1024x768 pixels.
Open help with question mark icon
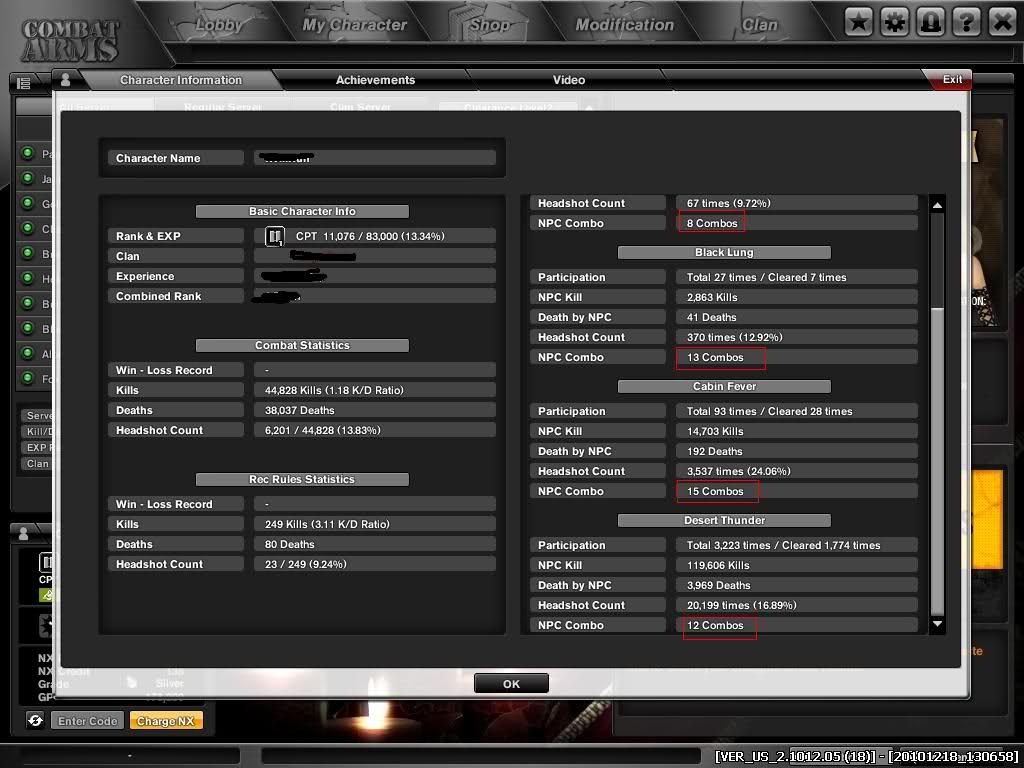(x=966, y=22)
